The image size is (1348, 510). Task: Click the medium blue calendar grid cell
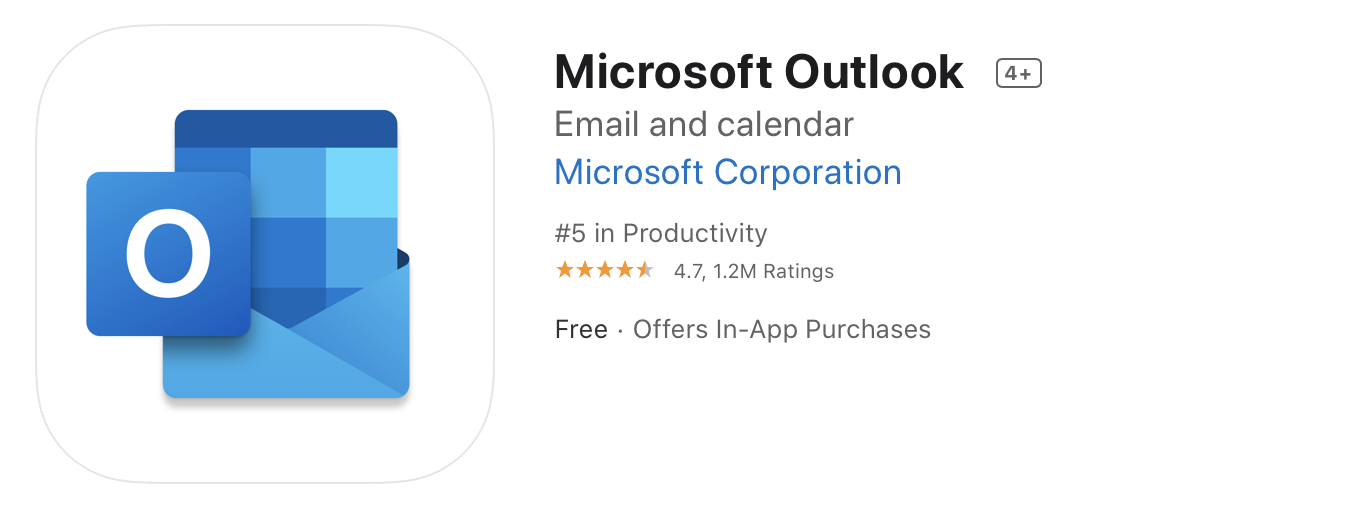click(288, 182)
